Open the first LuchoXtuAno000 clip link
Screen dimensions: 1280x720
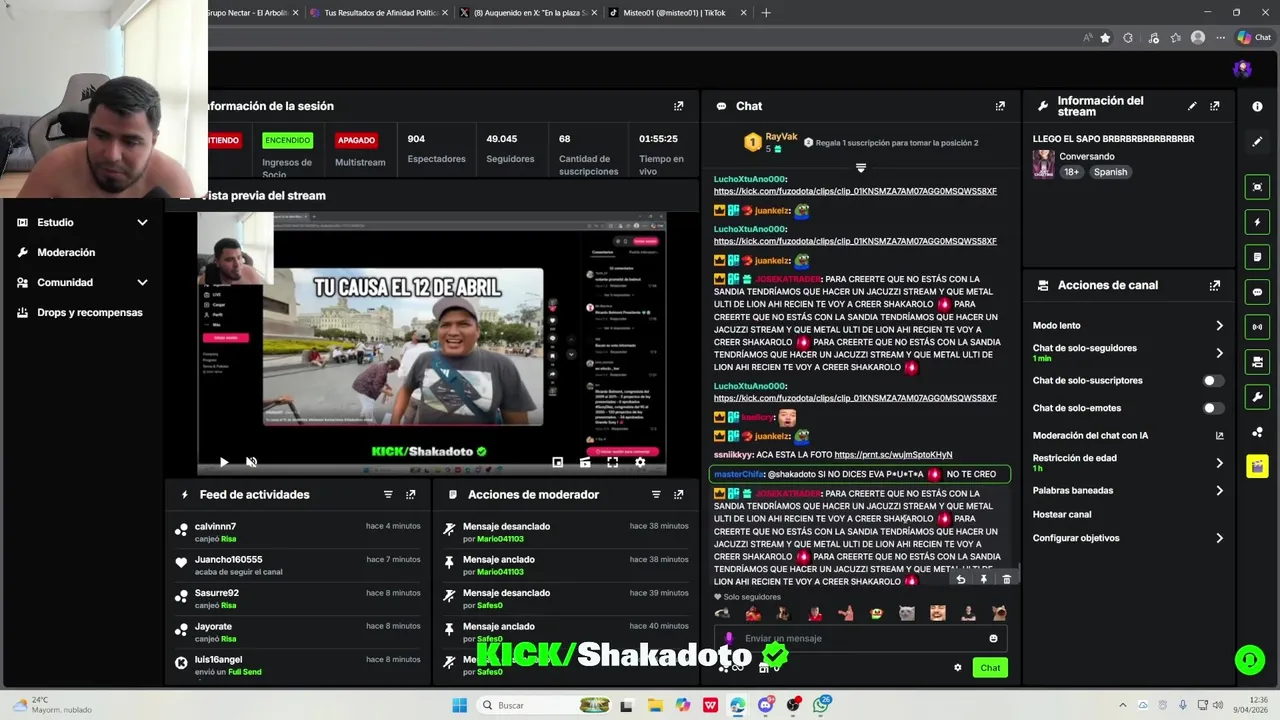(x=855, y=191)
